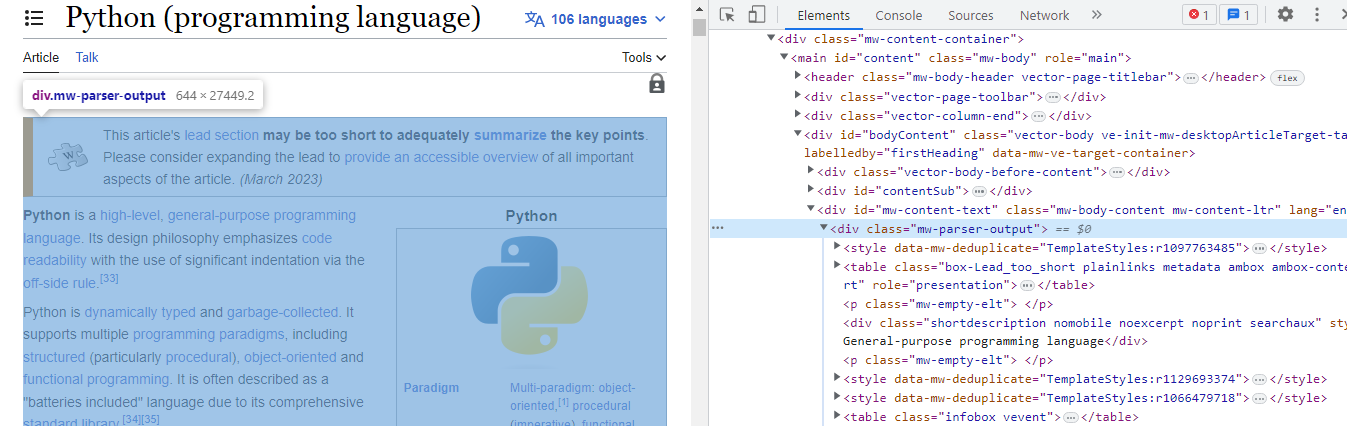Open the 'off-side rule' link
Viewport: 1347px width, 426px height.
(59, 283)
